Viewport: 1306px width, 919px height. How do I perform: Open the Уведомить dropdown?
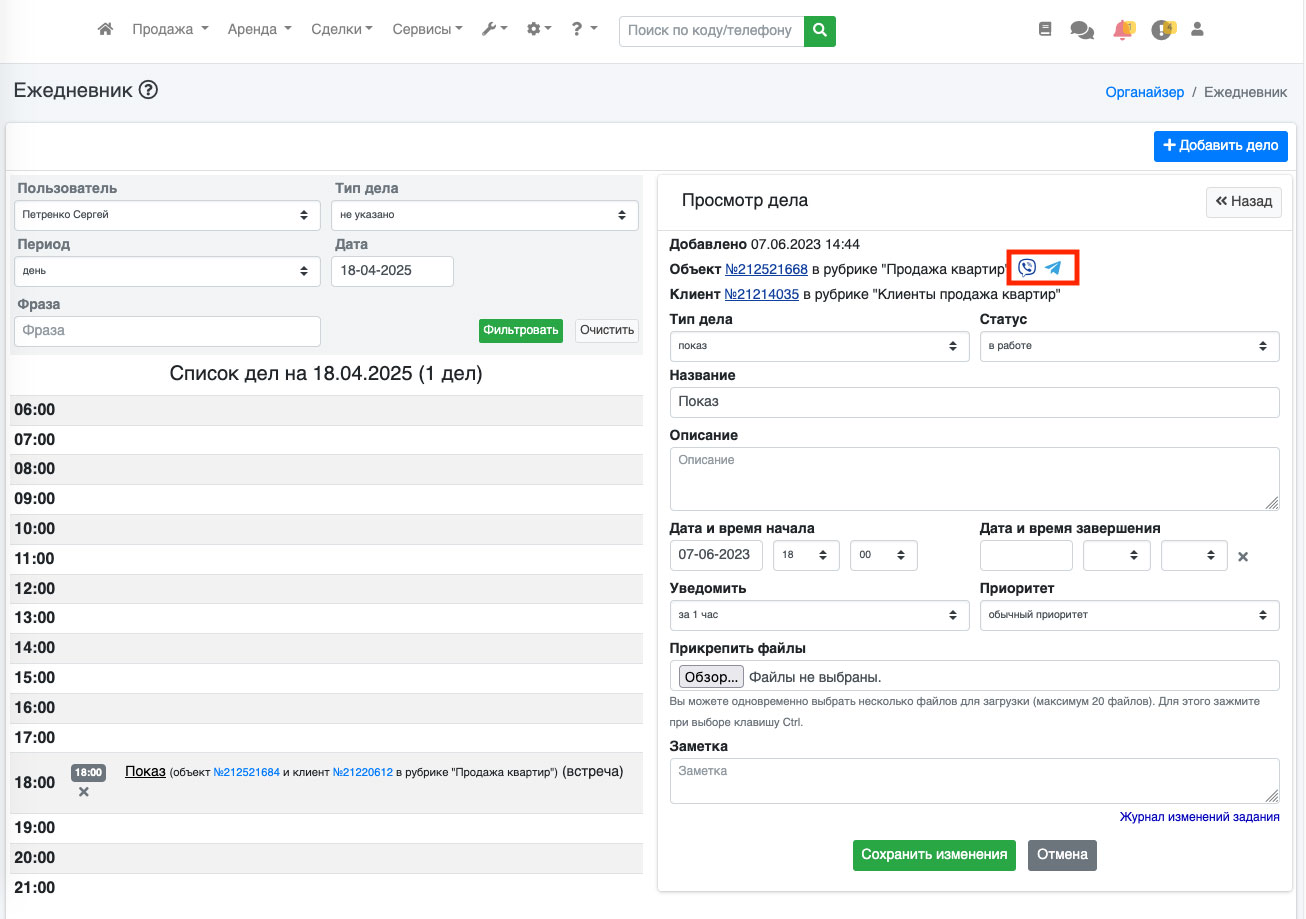(x=819, y=615)
